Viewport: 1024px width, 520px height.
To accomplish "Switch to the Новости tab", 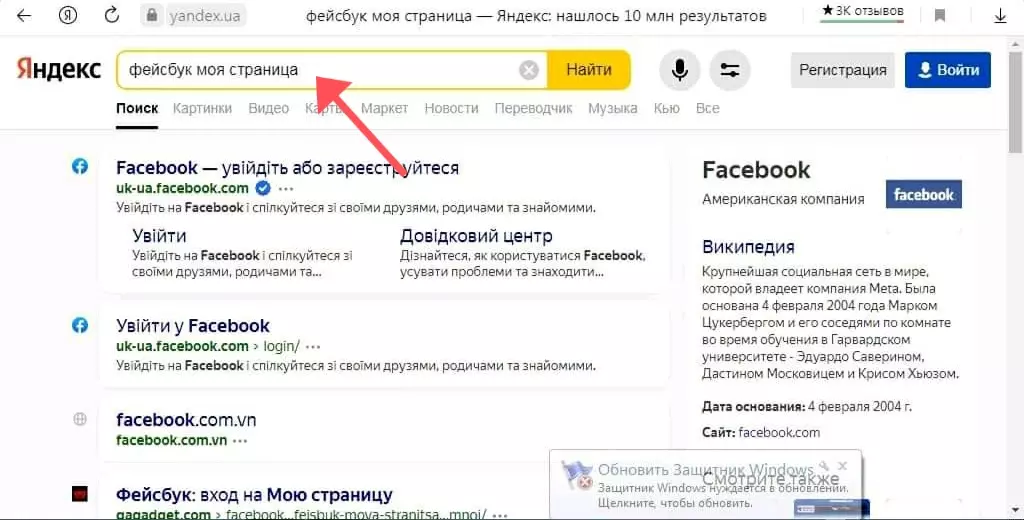I will coord(451,108).
